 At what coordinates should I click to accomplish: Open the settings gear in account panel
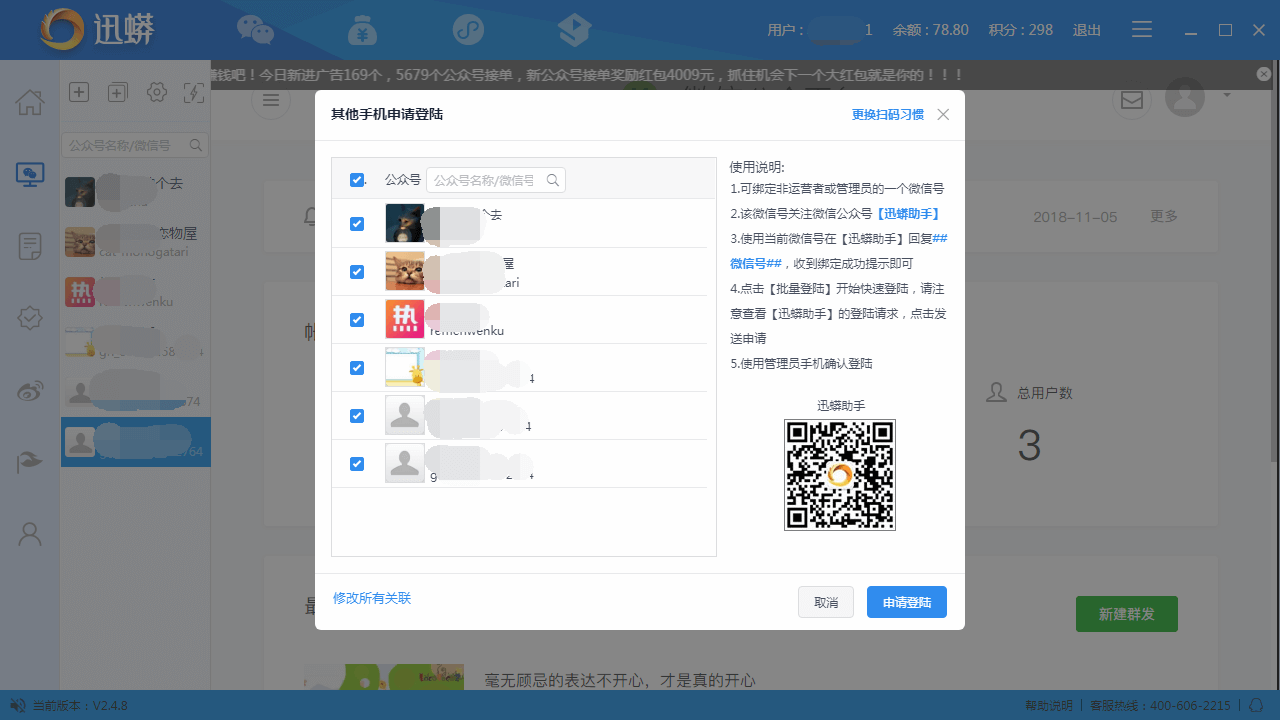point(156,93)
